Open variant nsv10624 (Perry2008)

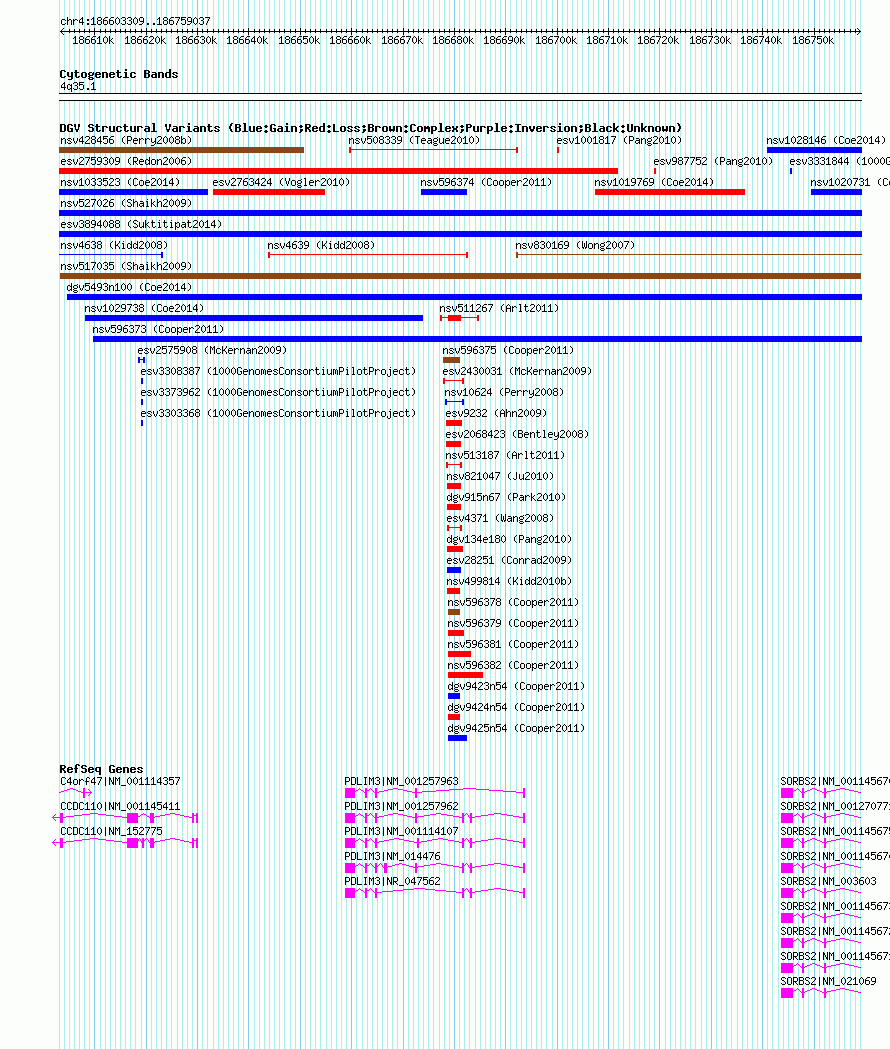[504, 392]
